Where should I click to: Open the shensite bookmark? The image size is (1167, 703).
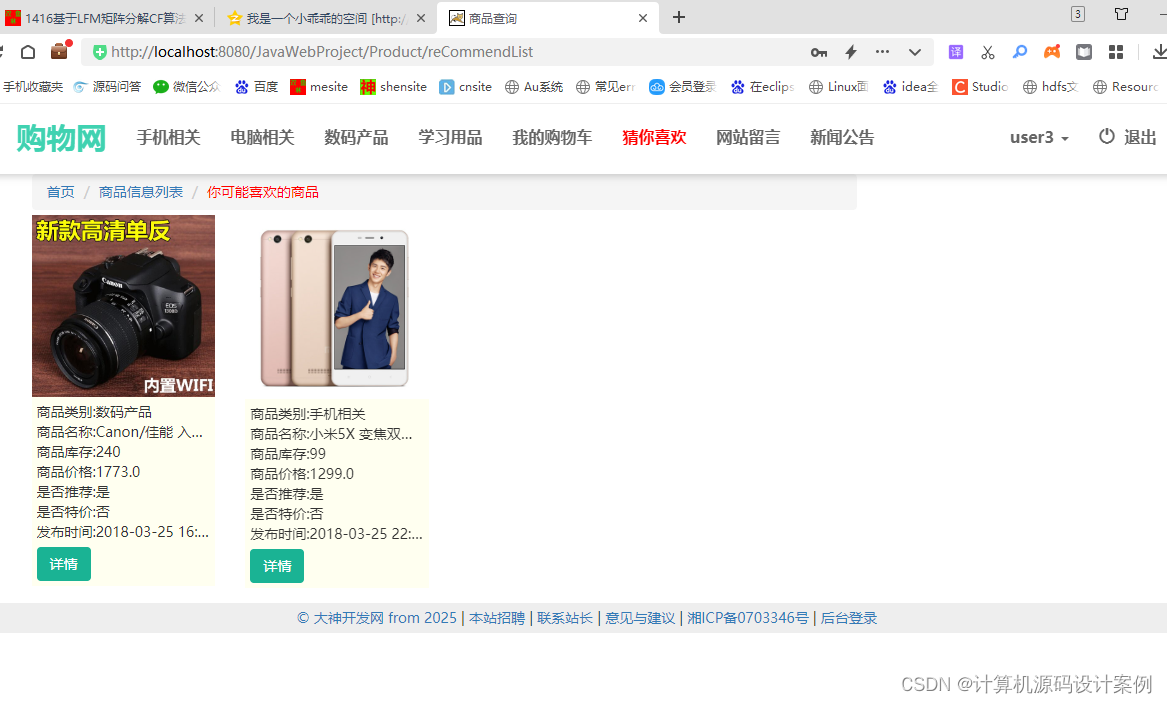[394, 87]
